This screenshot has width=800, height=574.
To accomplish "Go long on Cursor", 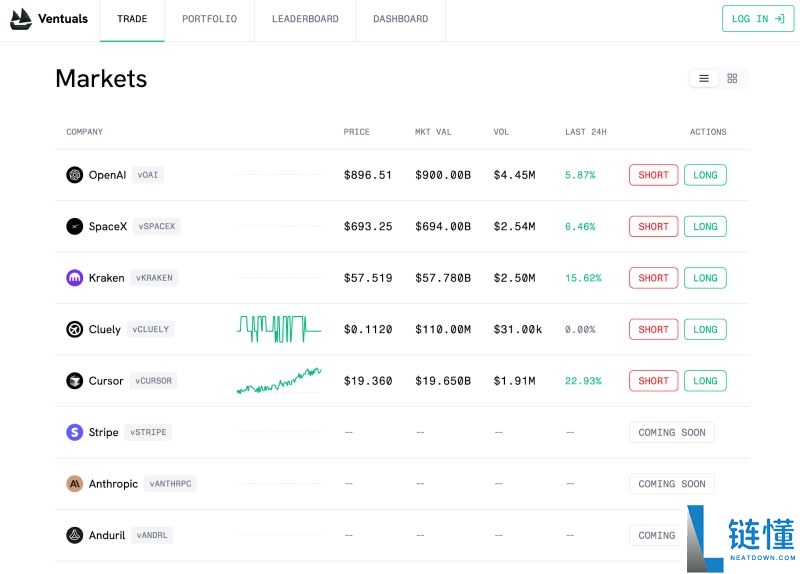I will click(x=705, y=381).
